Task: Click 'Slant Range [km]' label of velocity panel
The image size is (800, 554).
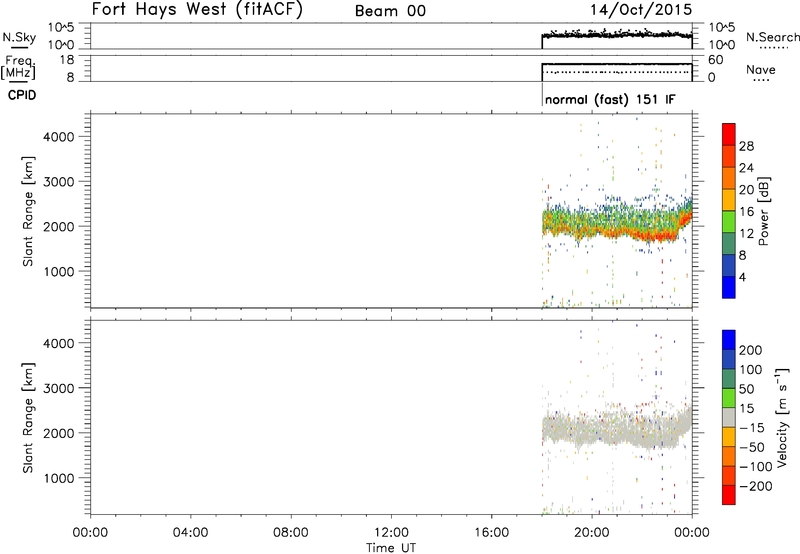Action: tap(28, 418)
